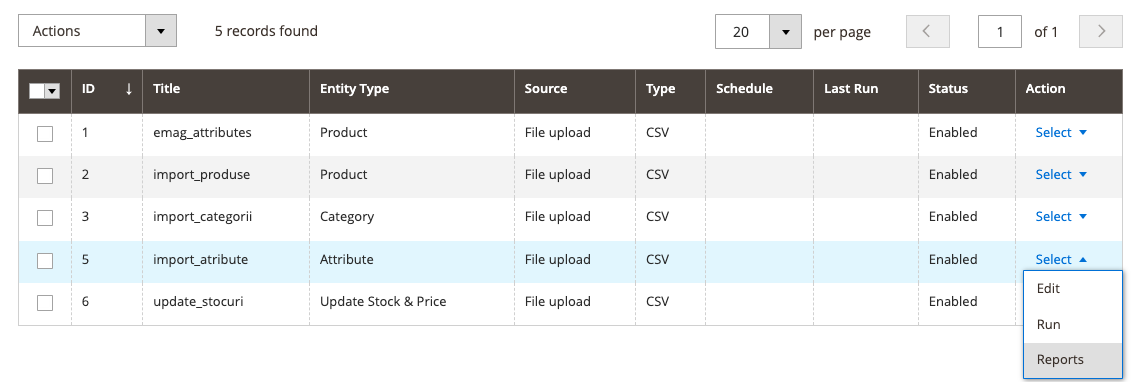Check the update_stocuri row checkbox
This screenshot has width=1136, height=382.
(x=45, y=302)
